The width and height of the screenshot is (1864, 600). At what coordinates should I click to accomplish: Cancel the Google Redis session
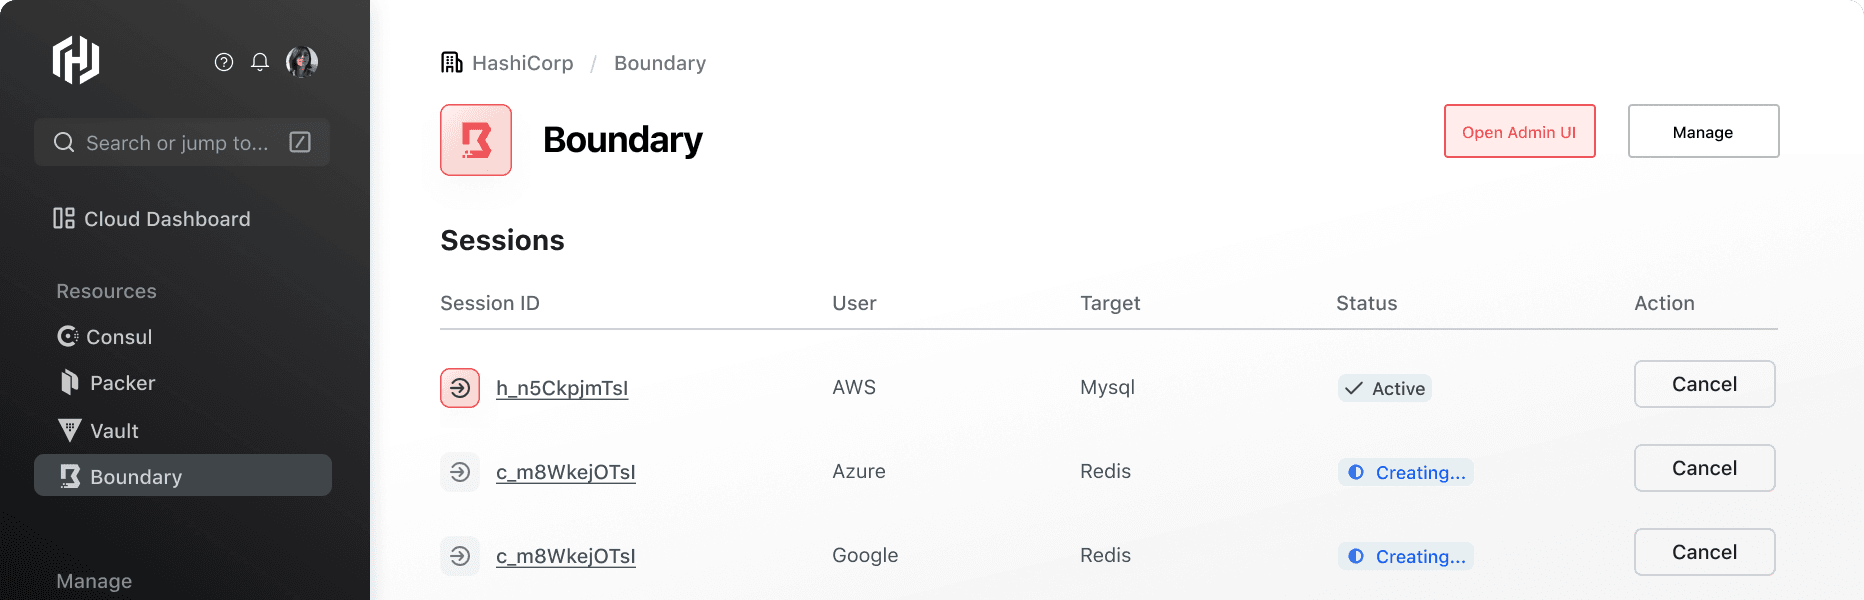click(1704, 552)
